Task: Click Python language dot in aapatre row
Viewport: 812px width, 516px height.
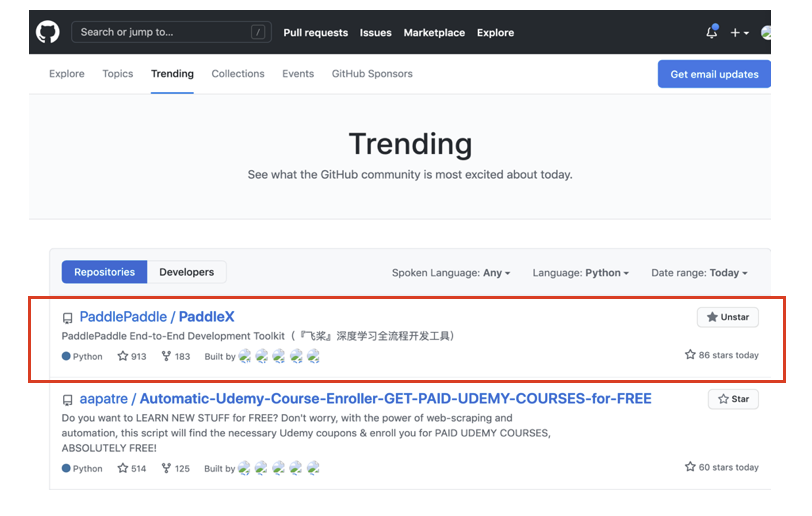Action: pos(66,468)
